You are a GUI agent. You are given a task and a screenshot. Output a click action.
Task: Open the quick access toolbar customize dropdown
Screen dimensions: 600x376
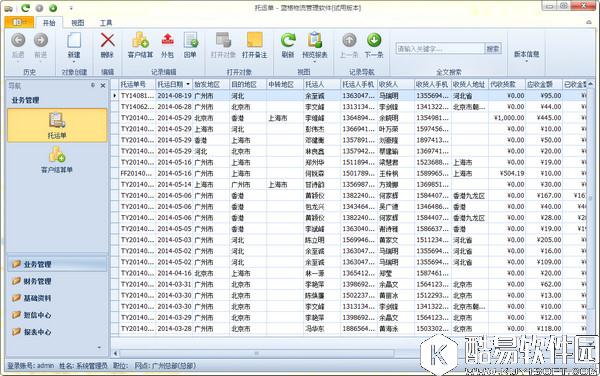(71, 8)
